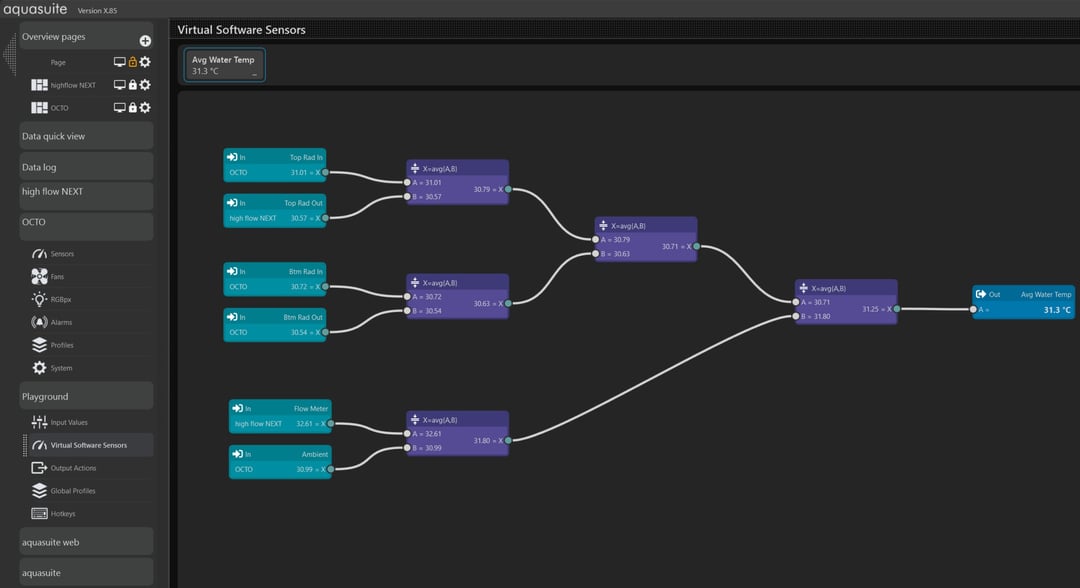Select Virtual Software Sensors menu item

pyautogui.click(x=88, y=445)
